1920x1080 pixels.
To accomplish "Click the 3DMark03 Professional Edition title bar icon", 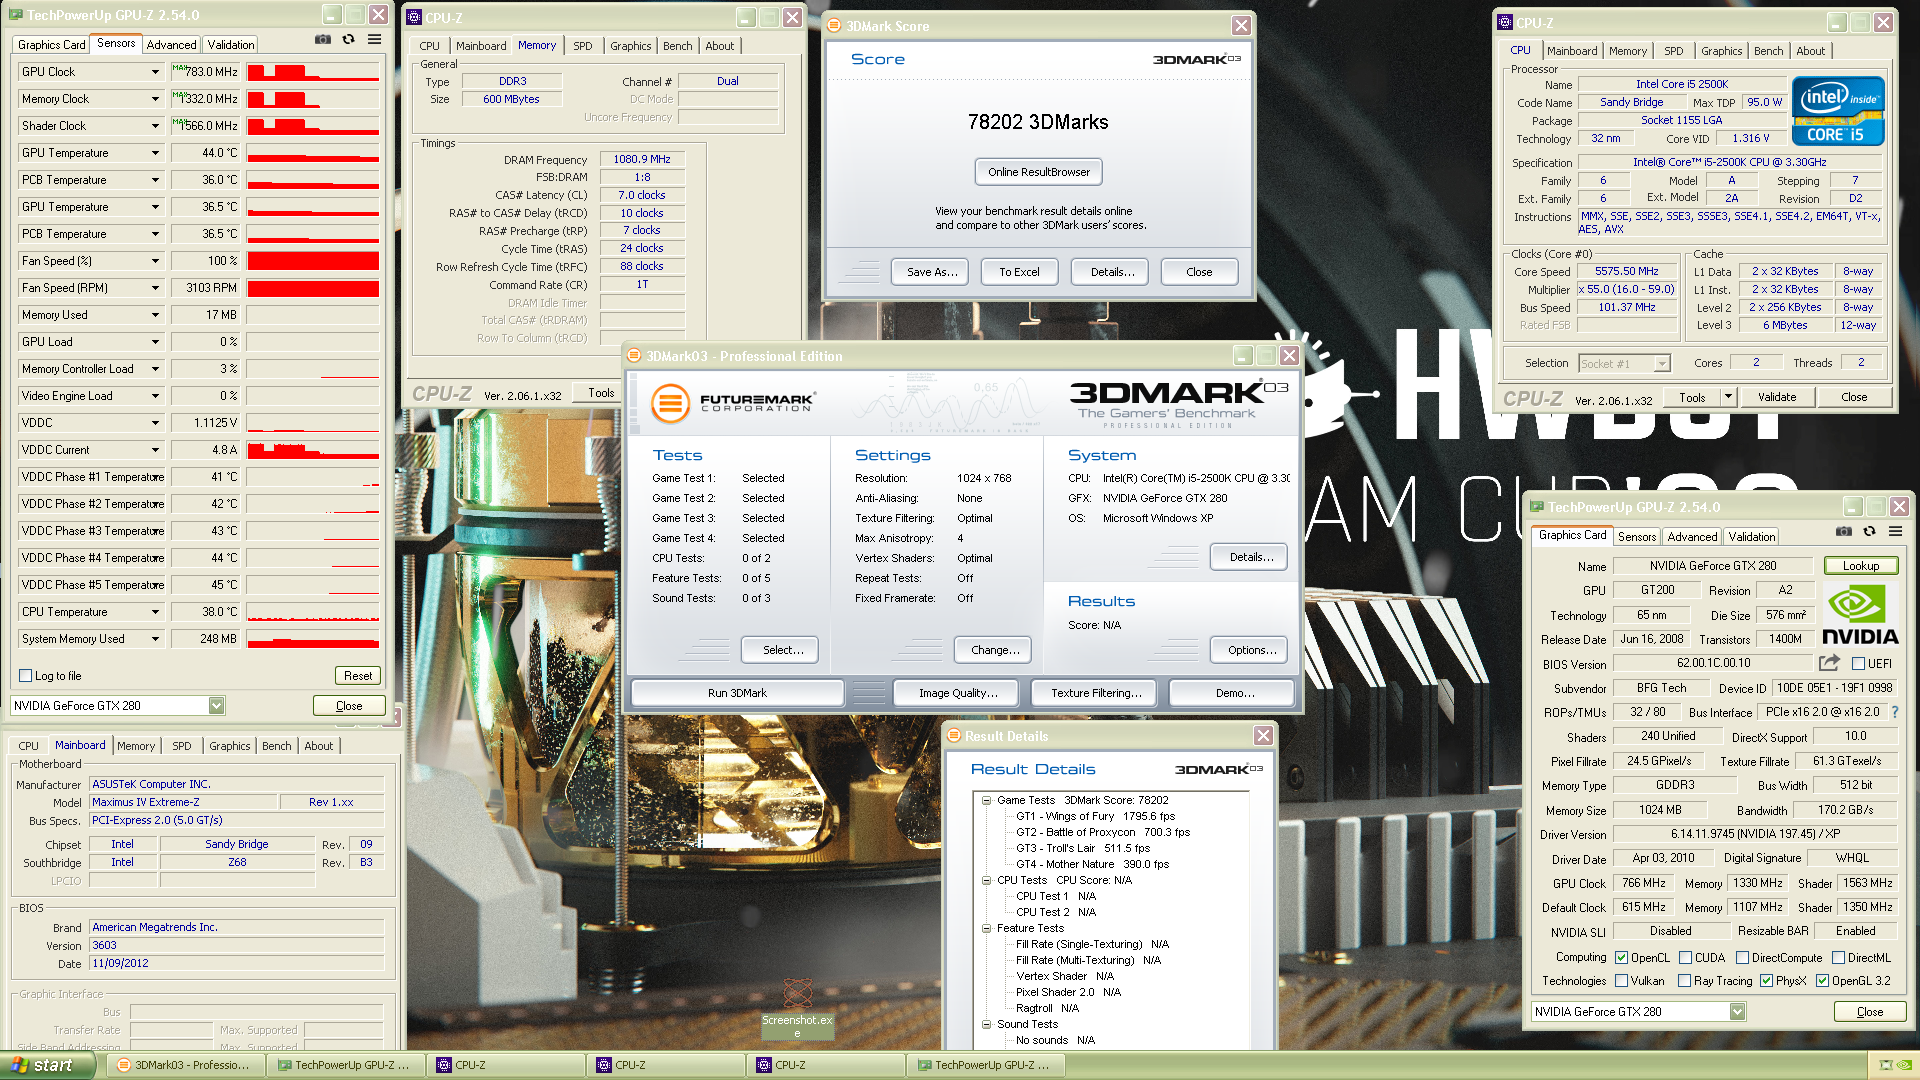I will tap(634, 356).
